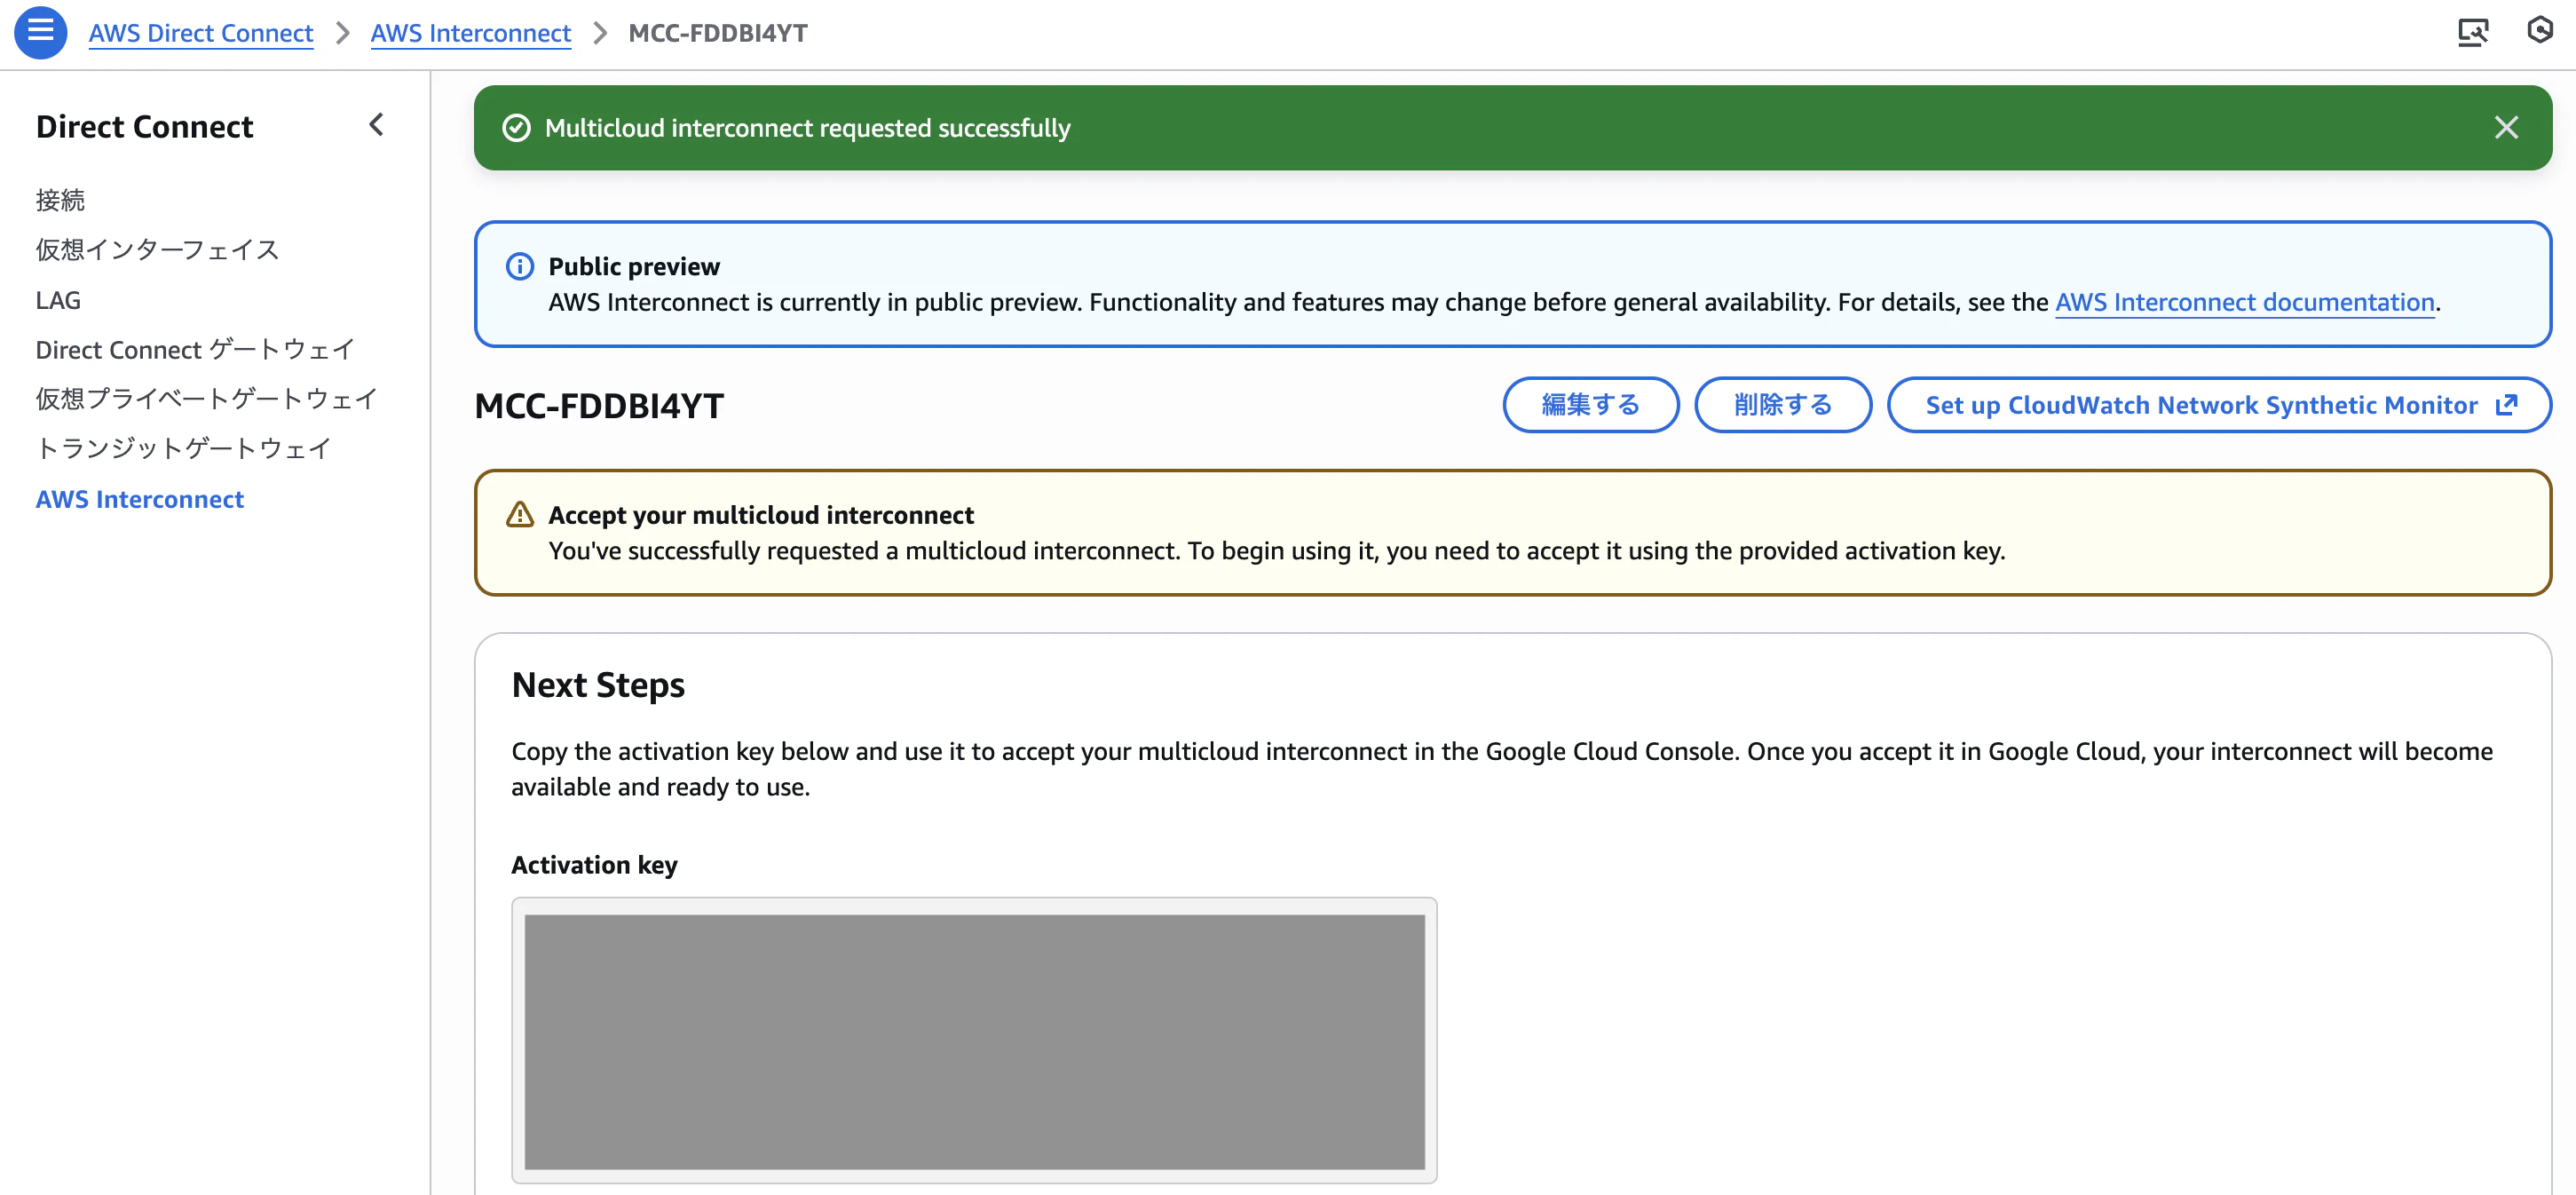The image size is (2576, 1195).
Task: Select 接続 in the sidebar
Action: (60, 200)
